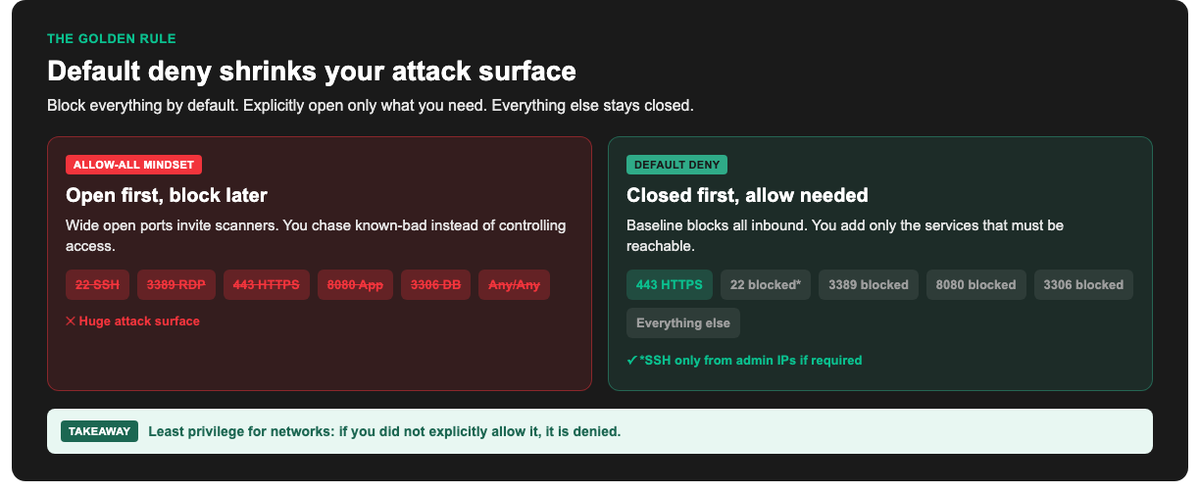Image resolution: width=1200 pixels, height=493 pixels.
Task: Click 'Least privilege for networks' takeaway sentence
Action: click(x=385, y=432)
